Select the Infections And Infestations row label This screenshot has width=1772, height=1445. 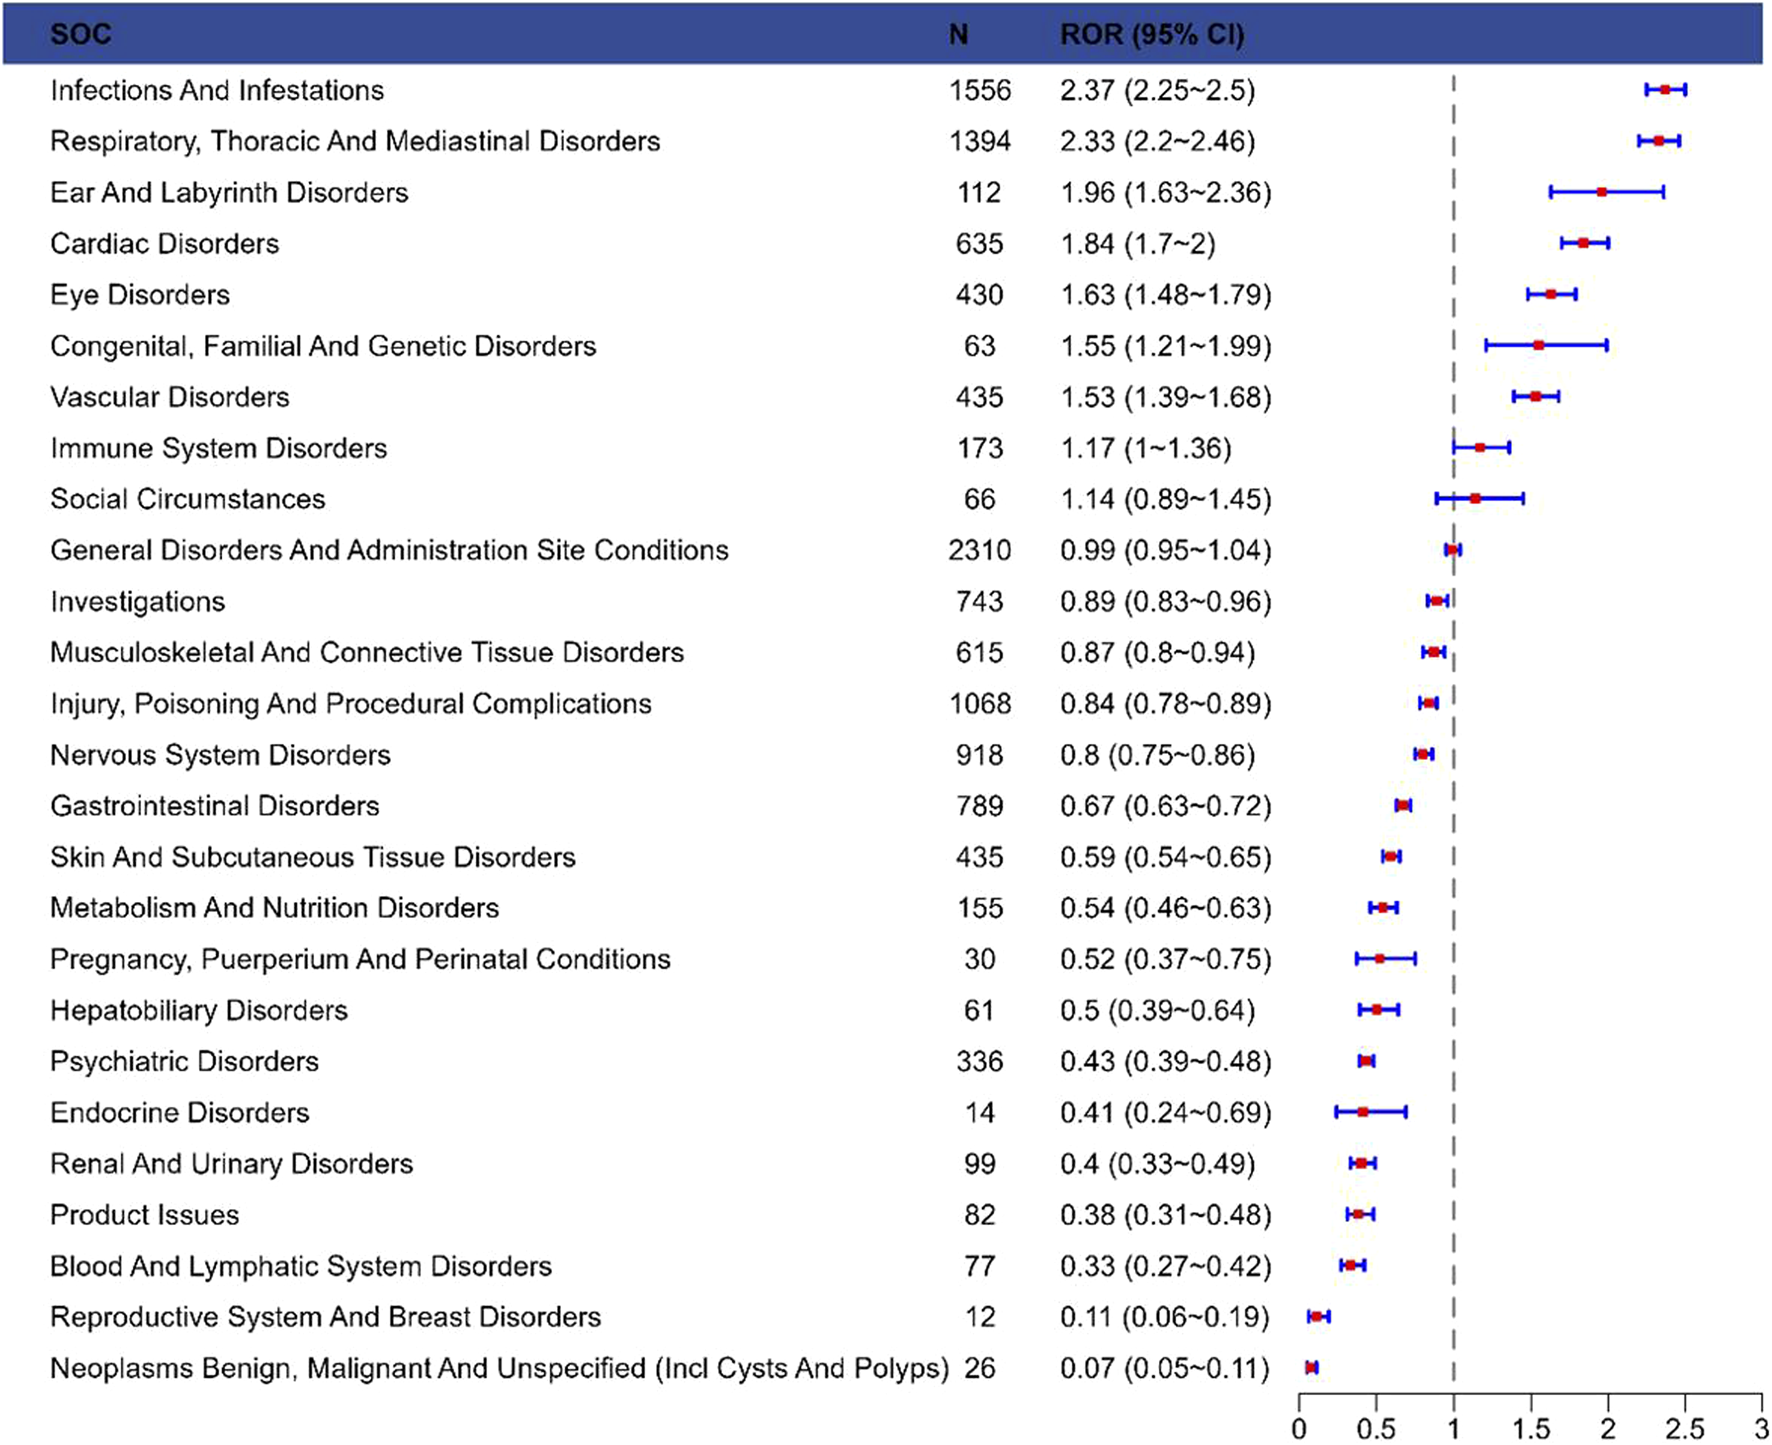[217, 90]
